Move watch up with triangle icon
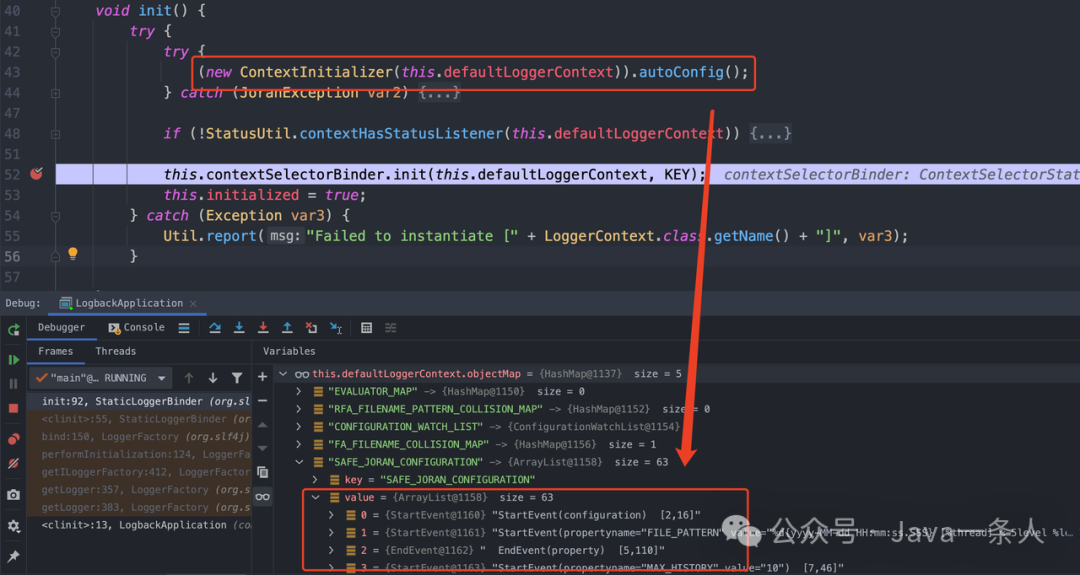This screenshot has width=1080, height=575. click(262, 425)
